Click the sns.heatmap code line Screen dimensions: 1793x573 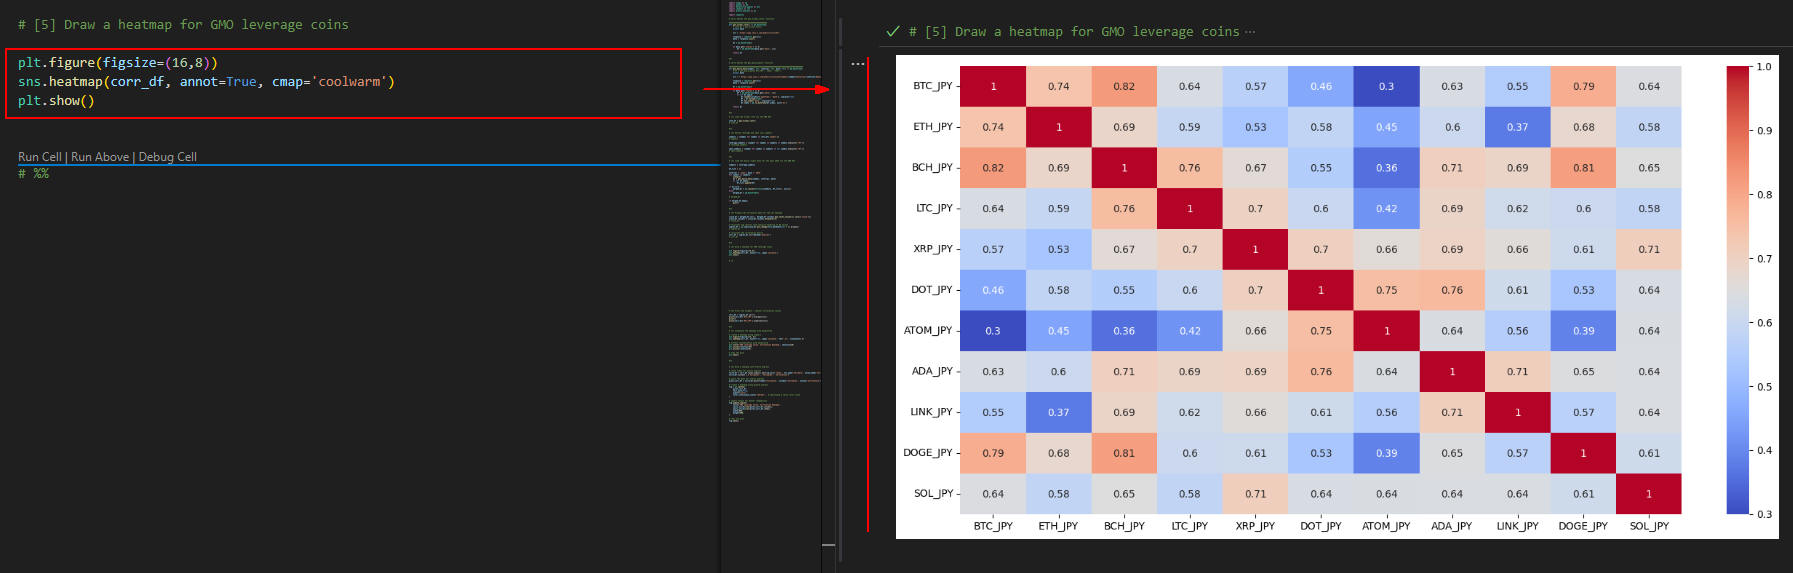pos(206,81)
